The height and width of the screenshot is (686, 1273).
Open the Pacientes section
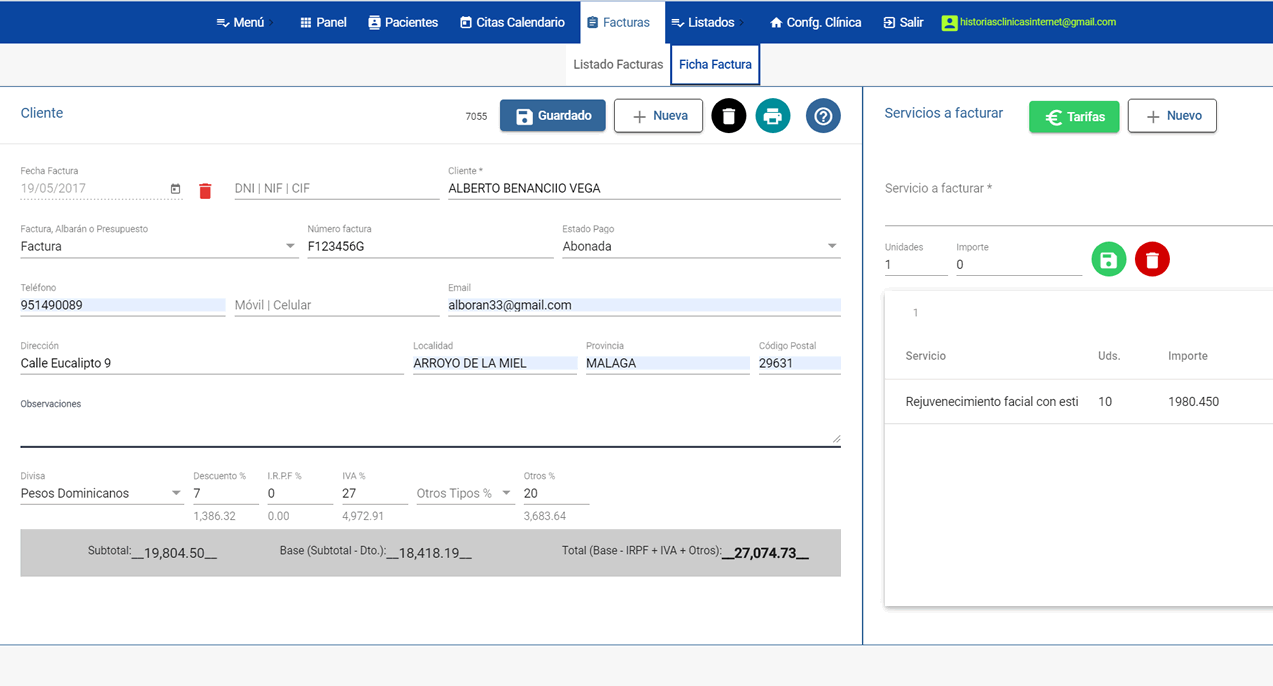403,22
